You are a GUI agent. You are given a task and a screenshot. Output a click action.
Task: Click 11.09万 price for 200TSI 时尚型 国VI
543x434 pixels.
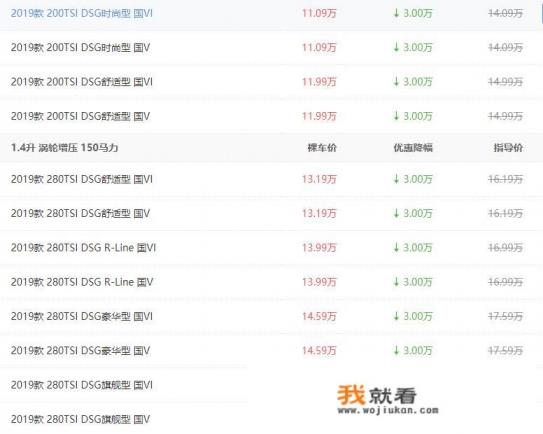click(319, 14)
